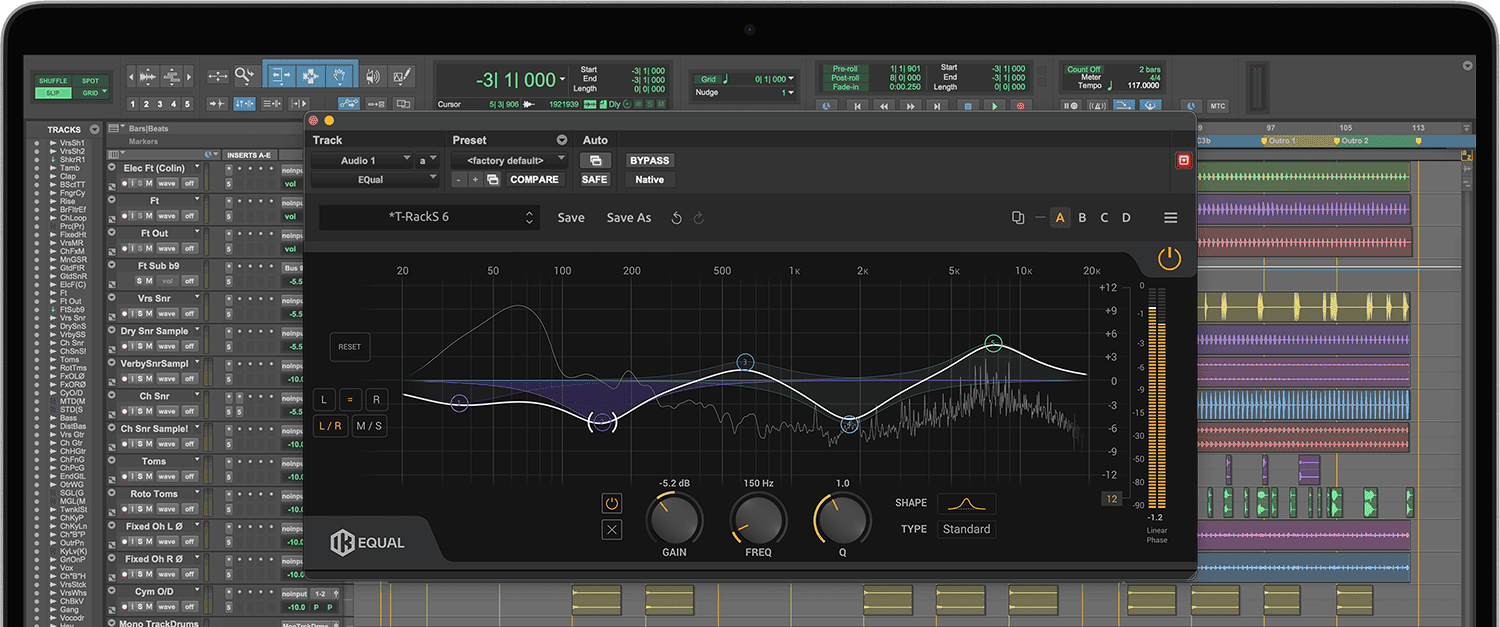
Task: Toggle the EQual main power button
Action: coord(1169,259)
